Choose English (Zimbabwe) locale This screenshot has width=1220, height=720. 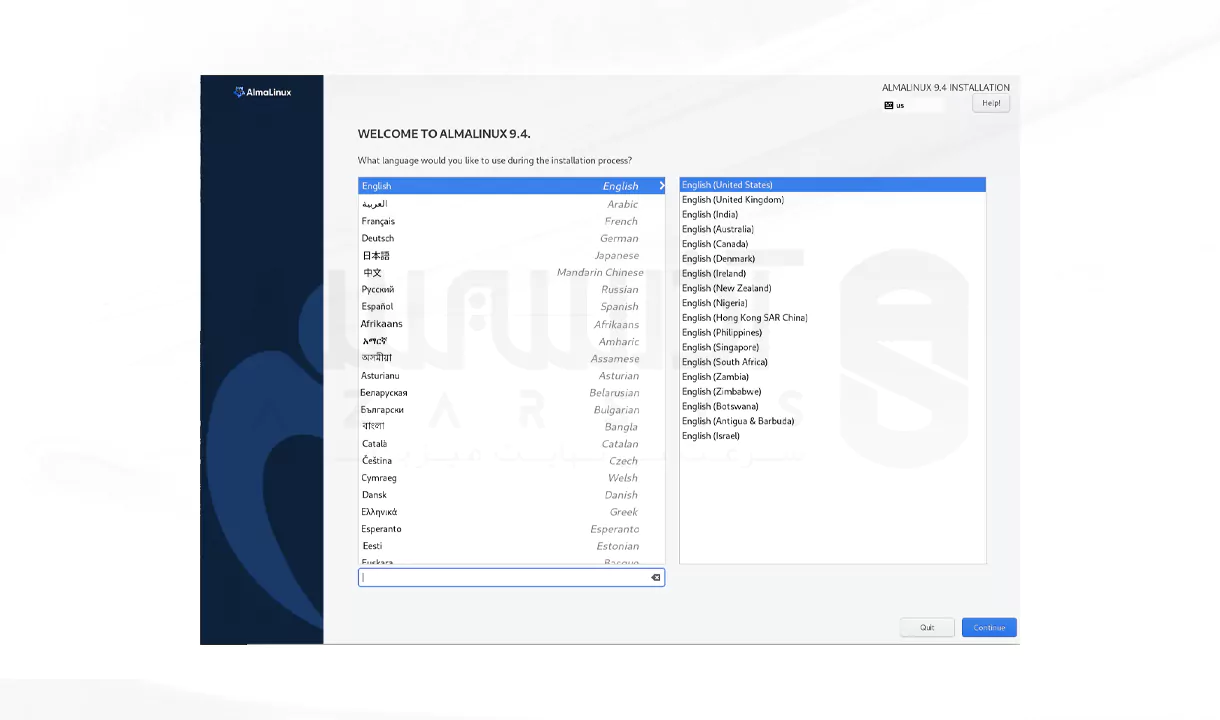coord(832,392)
